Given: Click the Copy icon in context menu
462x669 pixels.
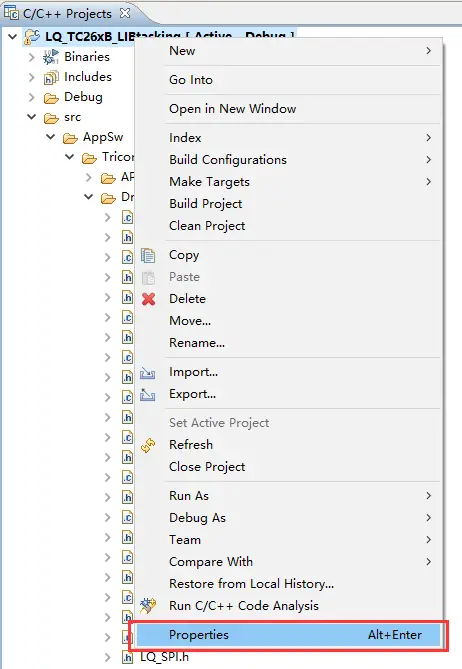Looking at the screenshot, I should click(x=148, y=255).
